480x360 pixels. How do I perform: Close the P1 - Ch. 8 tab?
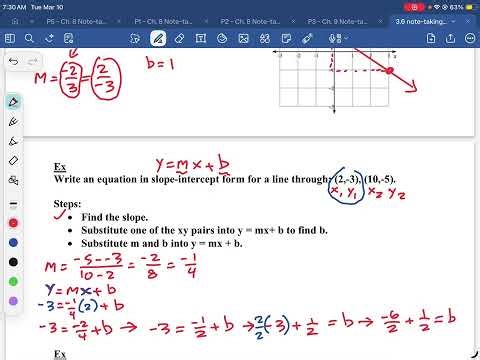coord(206,21)
